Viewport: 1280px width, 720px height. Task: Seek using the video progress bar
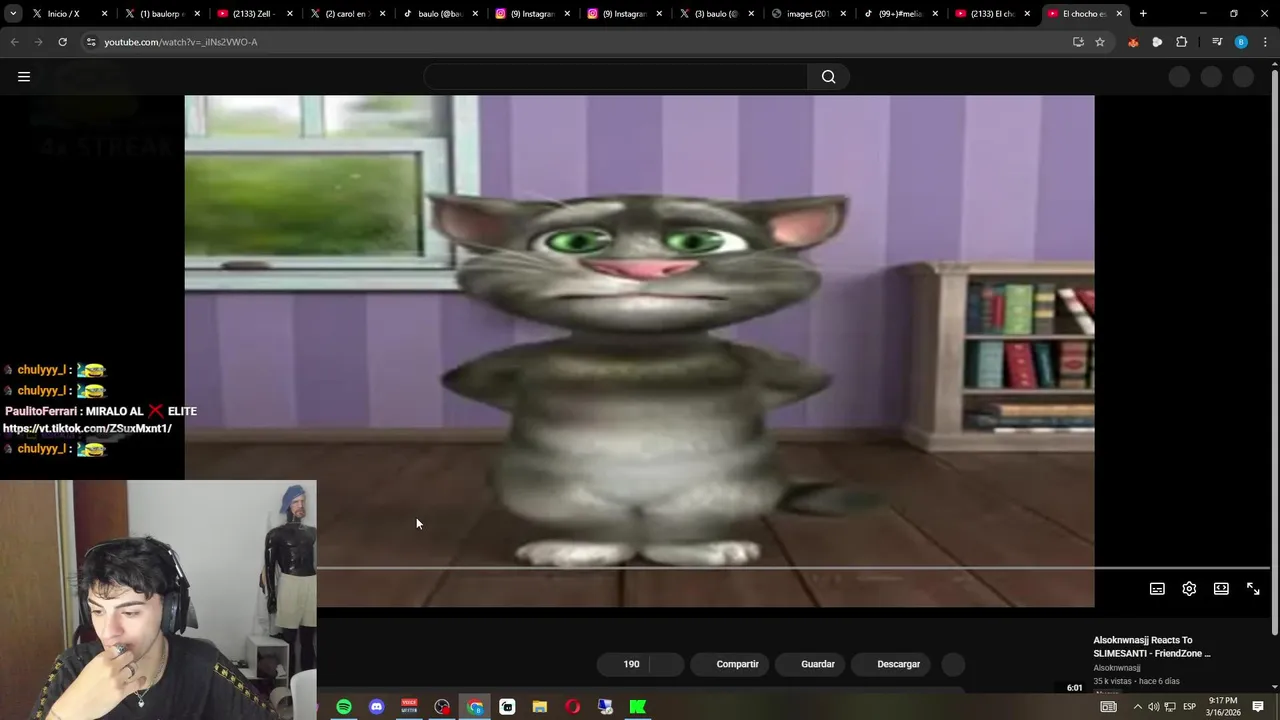pyautogui.click(x=794, y=568)
